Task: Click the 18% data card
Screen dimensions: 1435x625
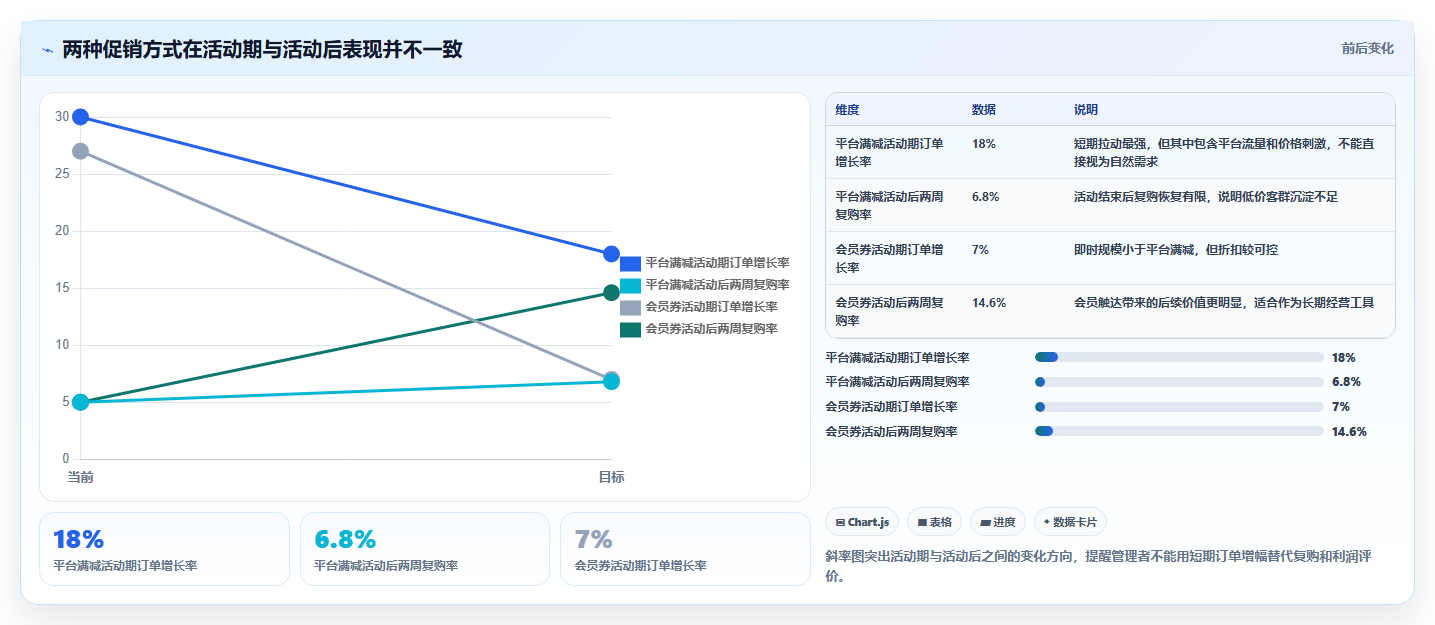Action: coord(164,549)
